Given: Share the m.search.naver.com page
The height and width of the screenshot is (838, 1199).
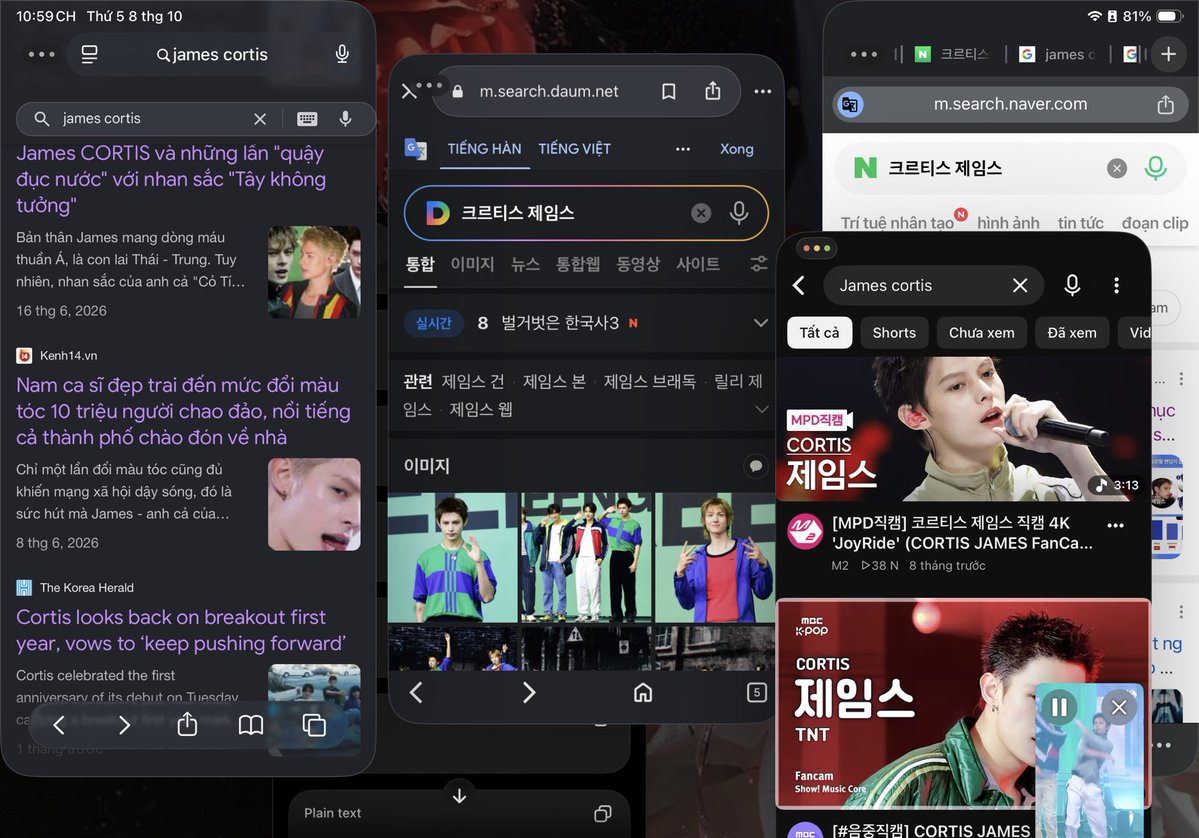Looking at the screenshot, I should 1165,104.
